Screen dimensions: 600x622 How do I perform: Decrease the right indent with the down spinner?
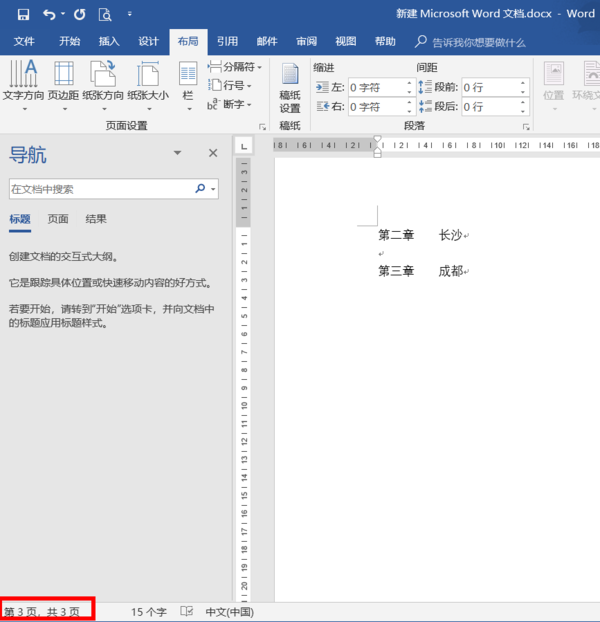(x=410, y=111)
